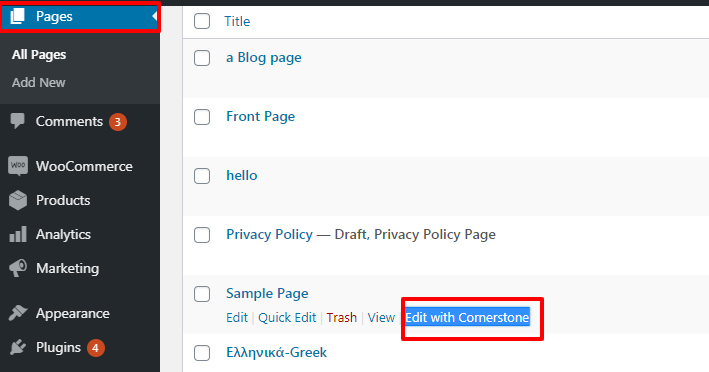Click the Pages stacked-sheets icon

[17, 16]
